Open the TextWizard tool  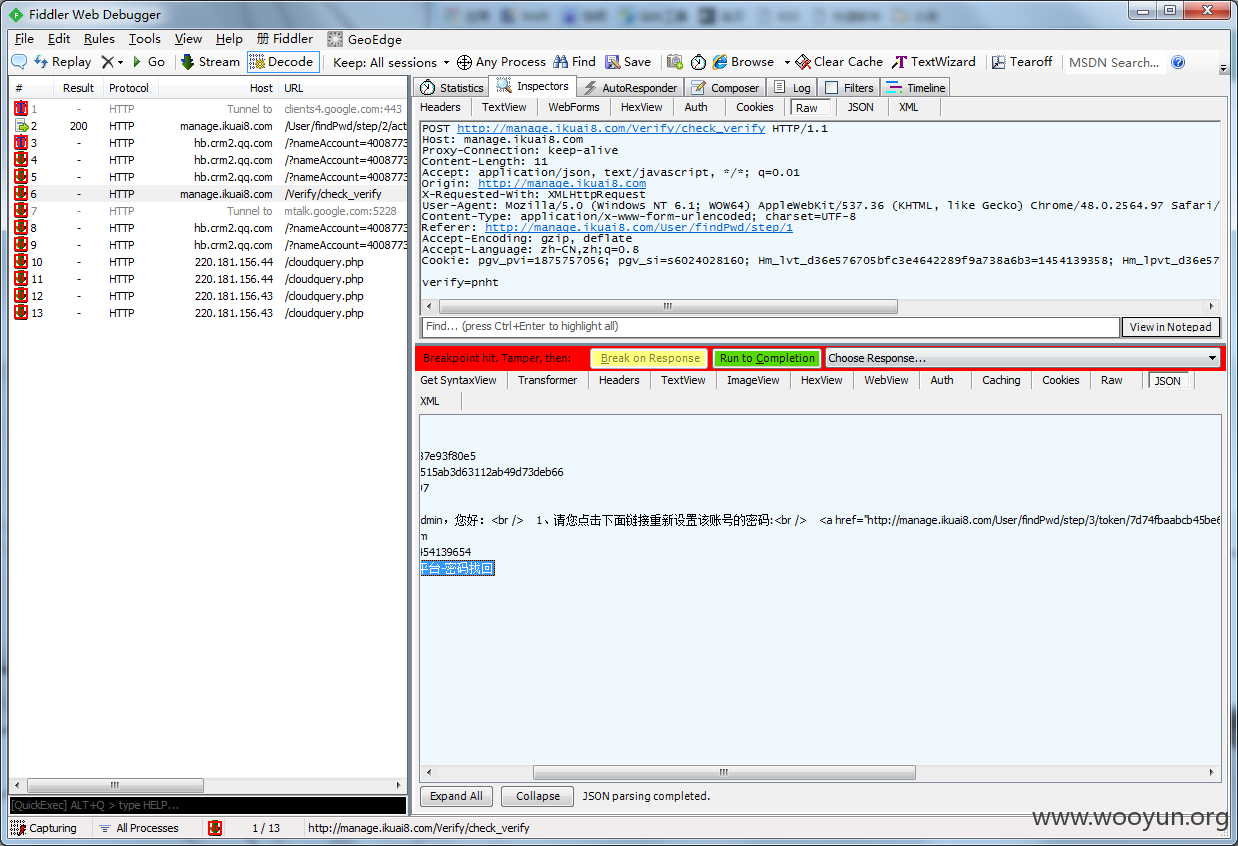pyautogui.click(x=934, y=62)
